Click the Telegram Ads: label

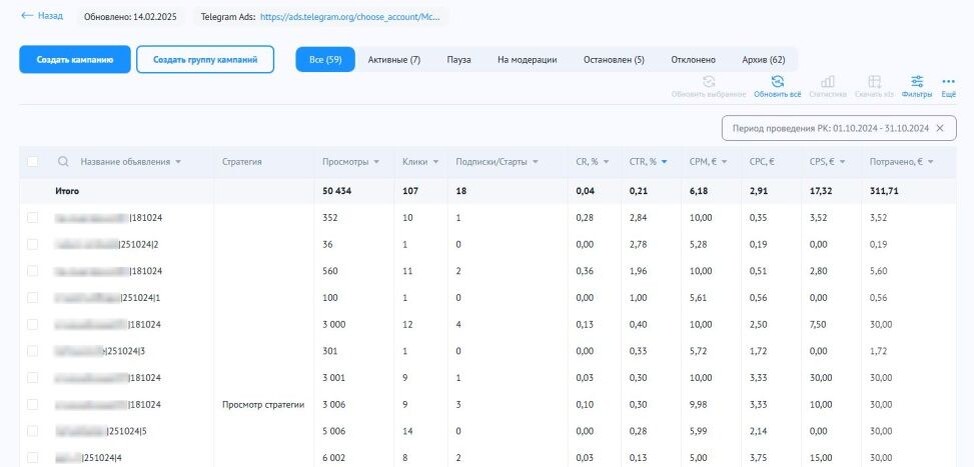click(x=228, y=17)
